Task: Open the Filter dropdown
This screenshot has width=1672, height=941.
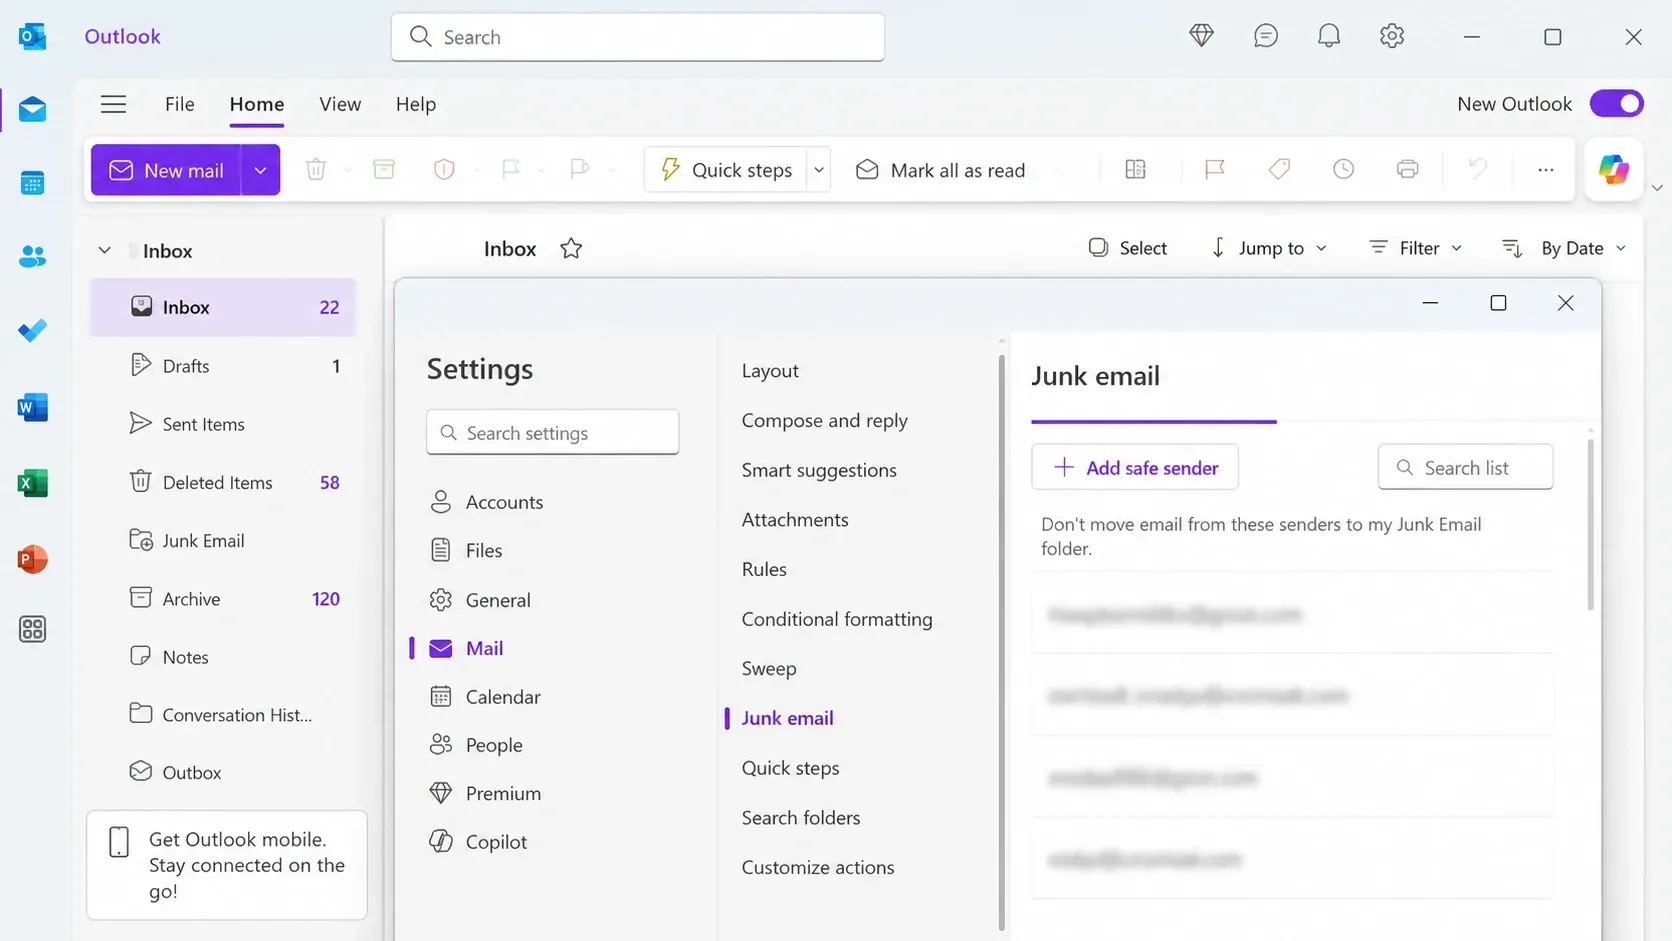Action: tap(1415, 248)
